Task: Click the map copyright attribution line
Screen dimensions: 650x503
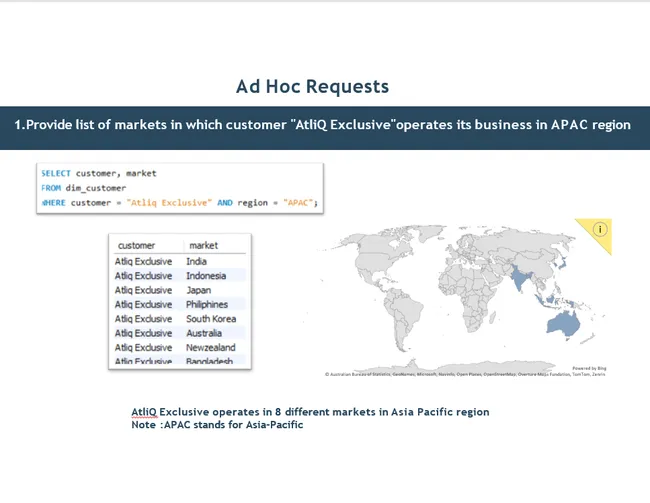Action: pyautogui.click(x=465, y=374)
